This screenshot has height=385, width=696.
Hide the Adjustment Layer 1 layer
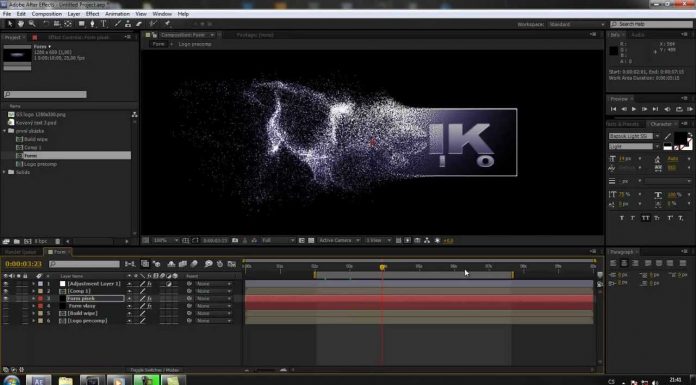click(x=5, y=283)
